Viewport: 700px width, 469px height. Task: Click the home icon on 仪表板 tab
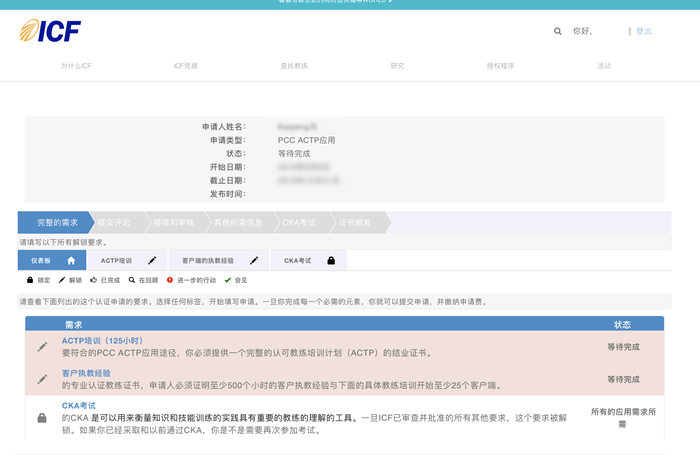pos(71,260)
